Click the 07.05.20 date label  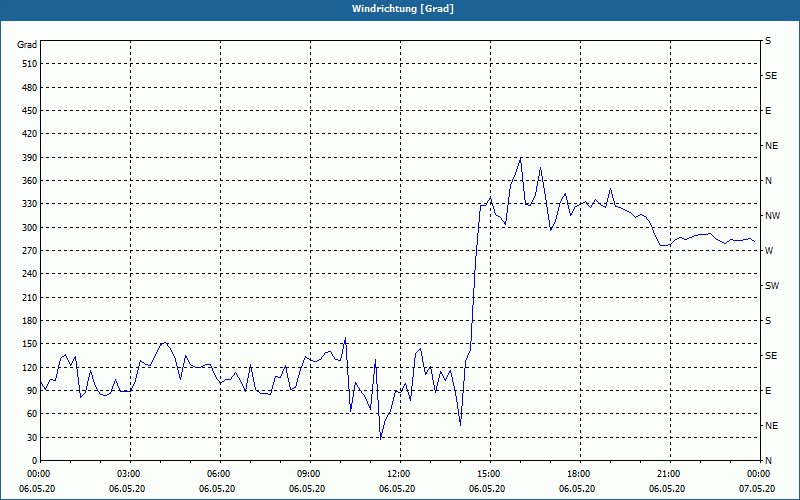coord(757,489)
